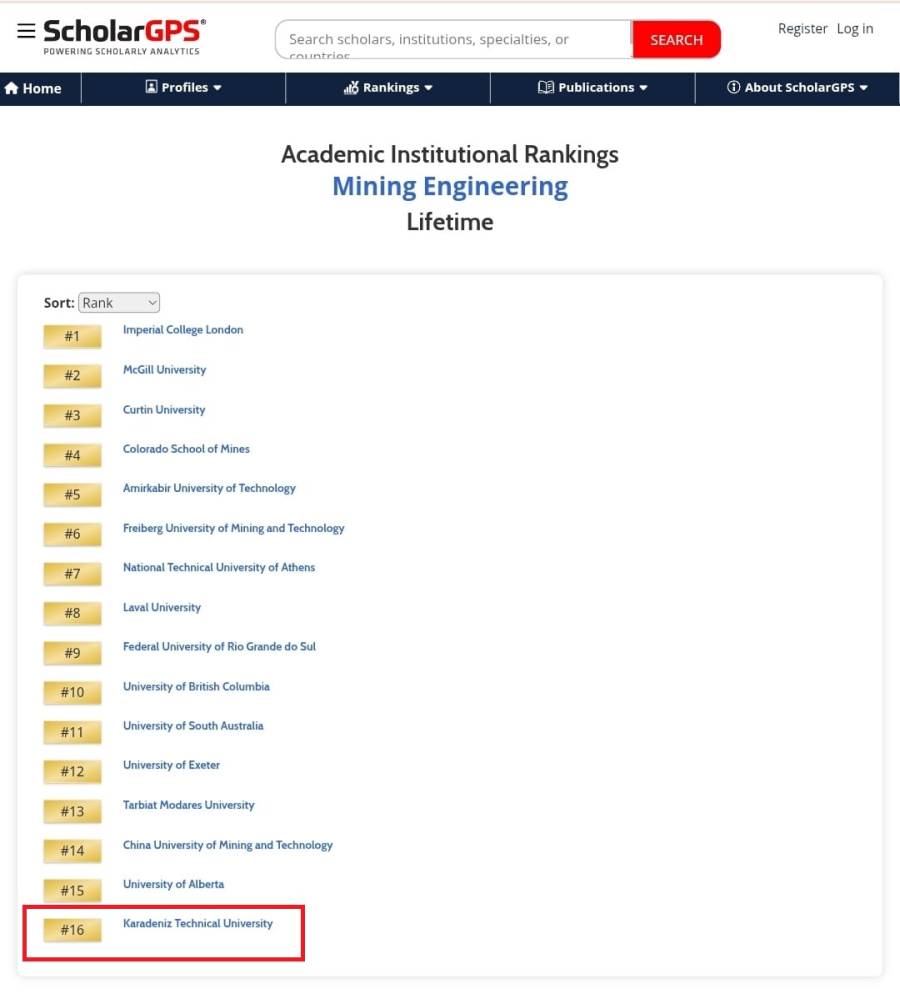Image resolution: width=900 pixels, height=994 pixels.
Task: Expand the Profiles menu
Action: coord(184,88)
